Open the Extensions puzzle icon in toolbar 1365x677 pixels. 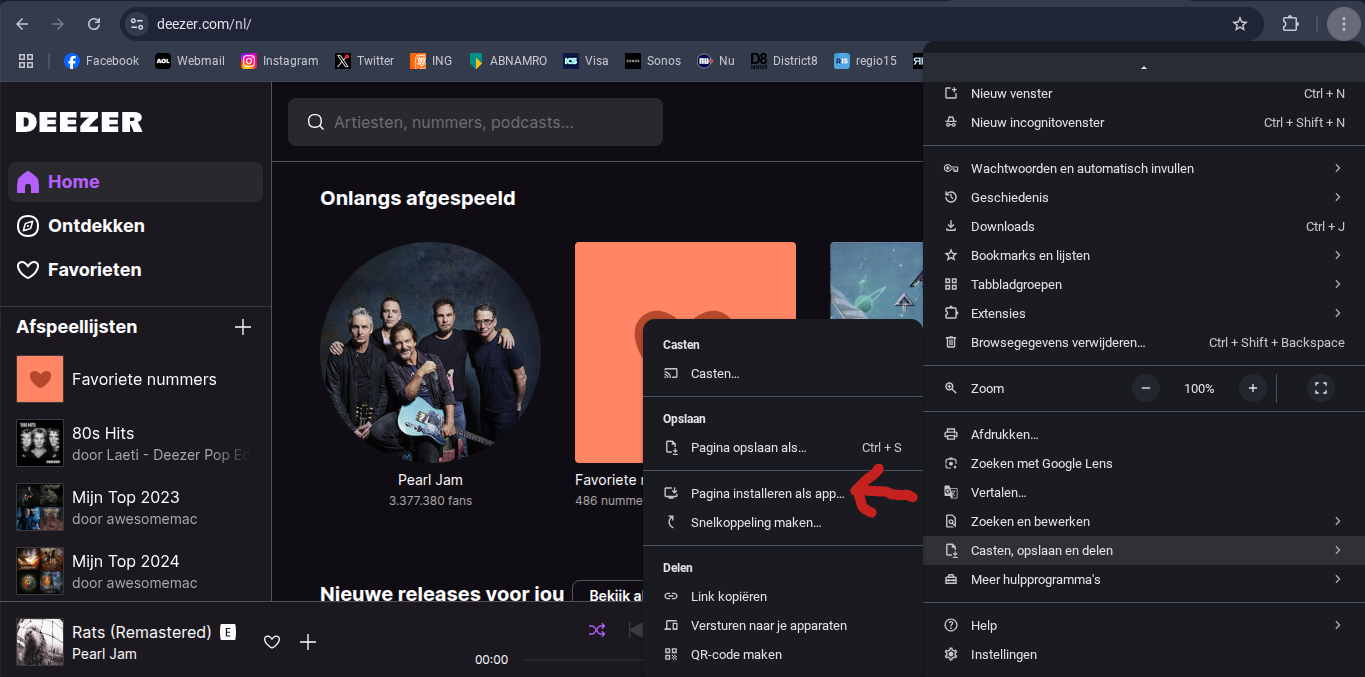1291,24
